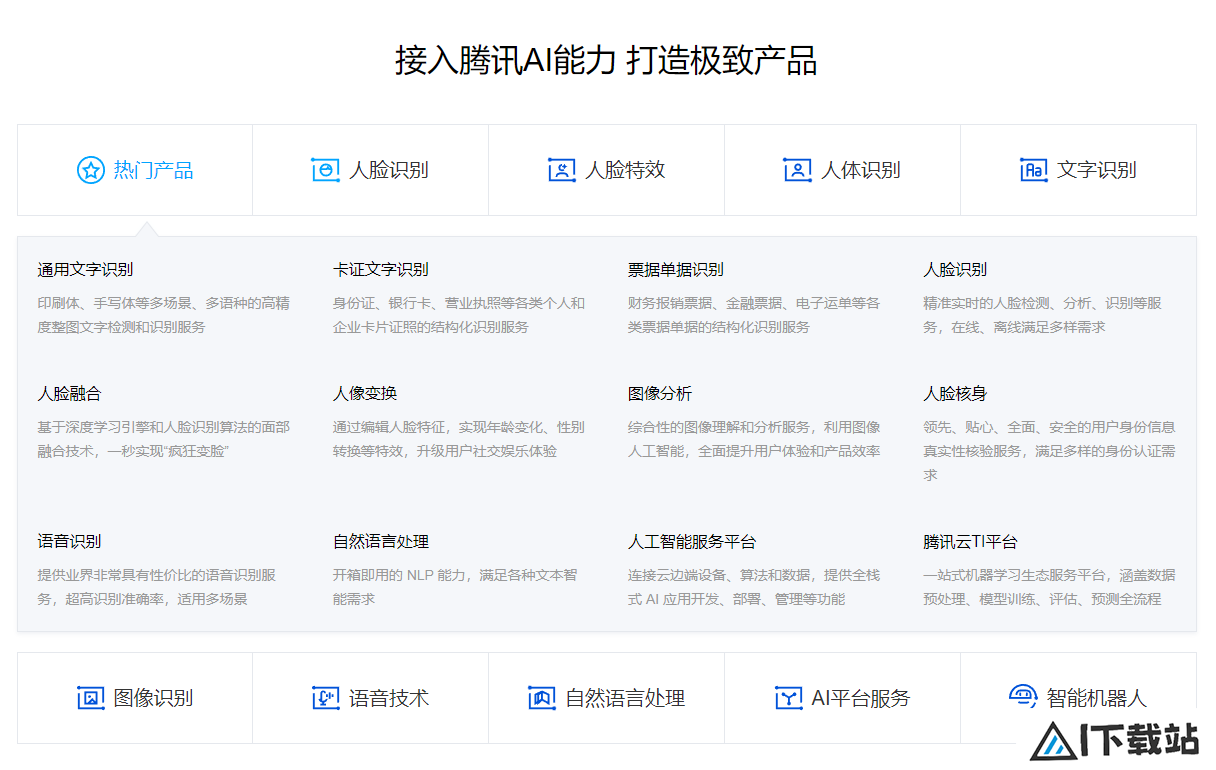Click the description starting 精准实时的人脸检测
The image size is (1216, 770).
point(1042,315)
